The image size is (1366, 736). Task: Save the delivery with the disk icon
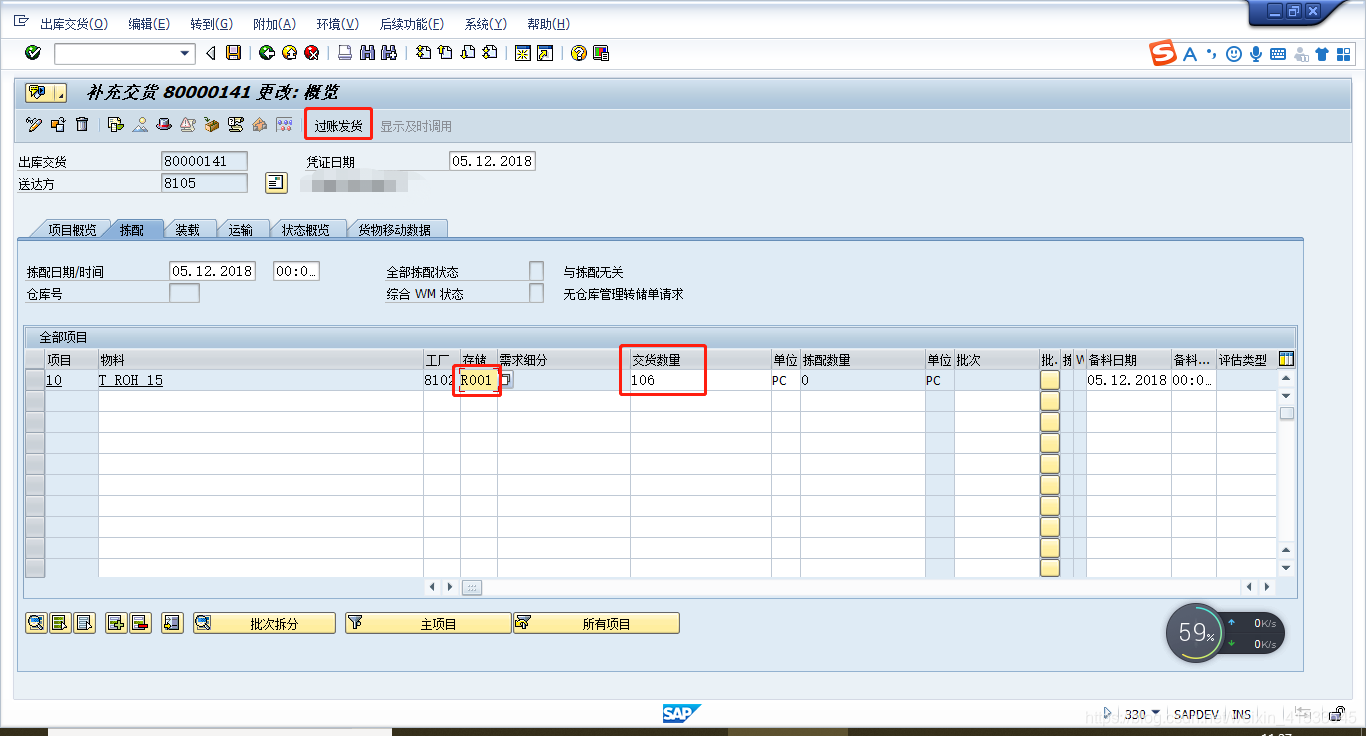click(233, 53)
